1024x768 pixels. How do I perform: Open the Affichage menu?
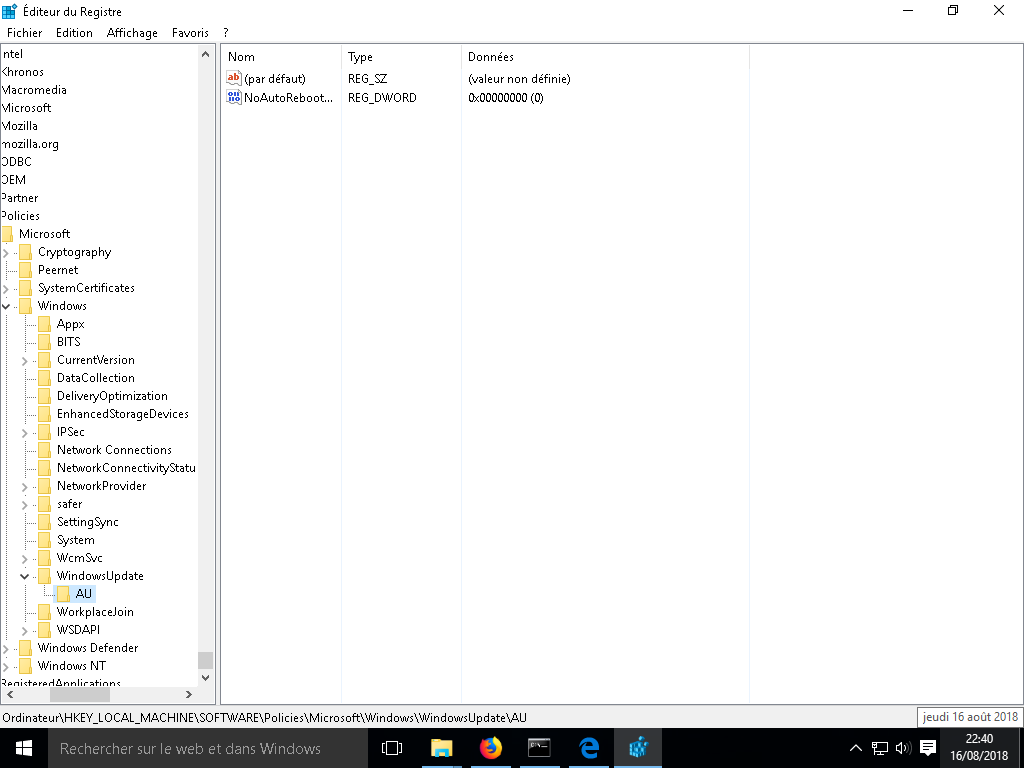pyautogui.click(x=132, y=33)
